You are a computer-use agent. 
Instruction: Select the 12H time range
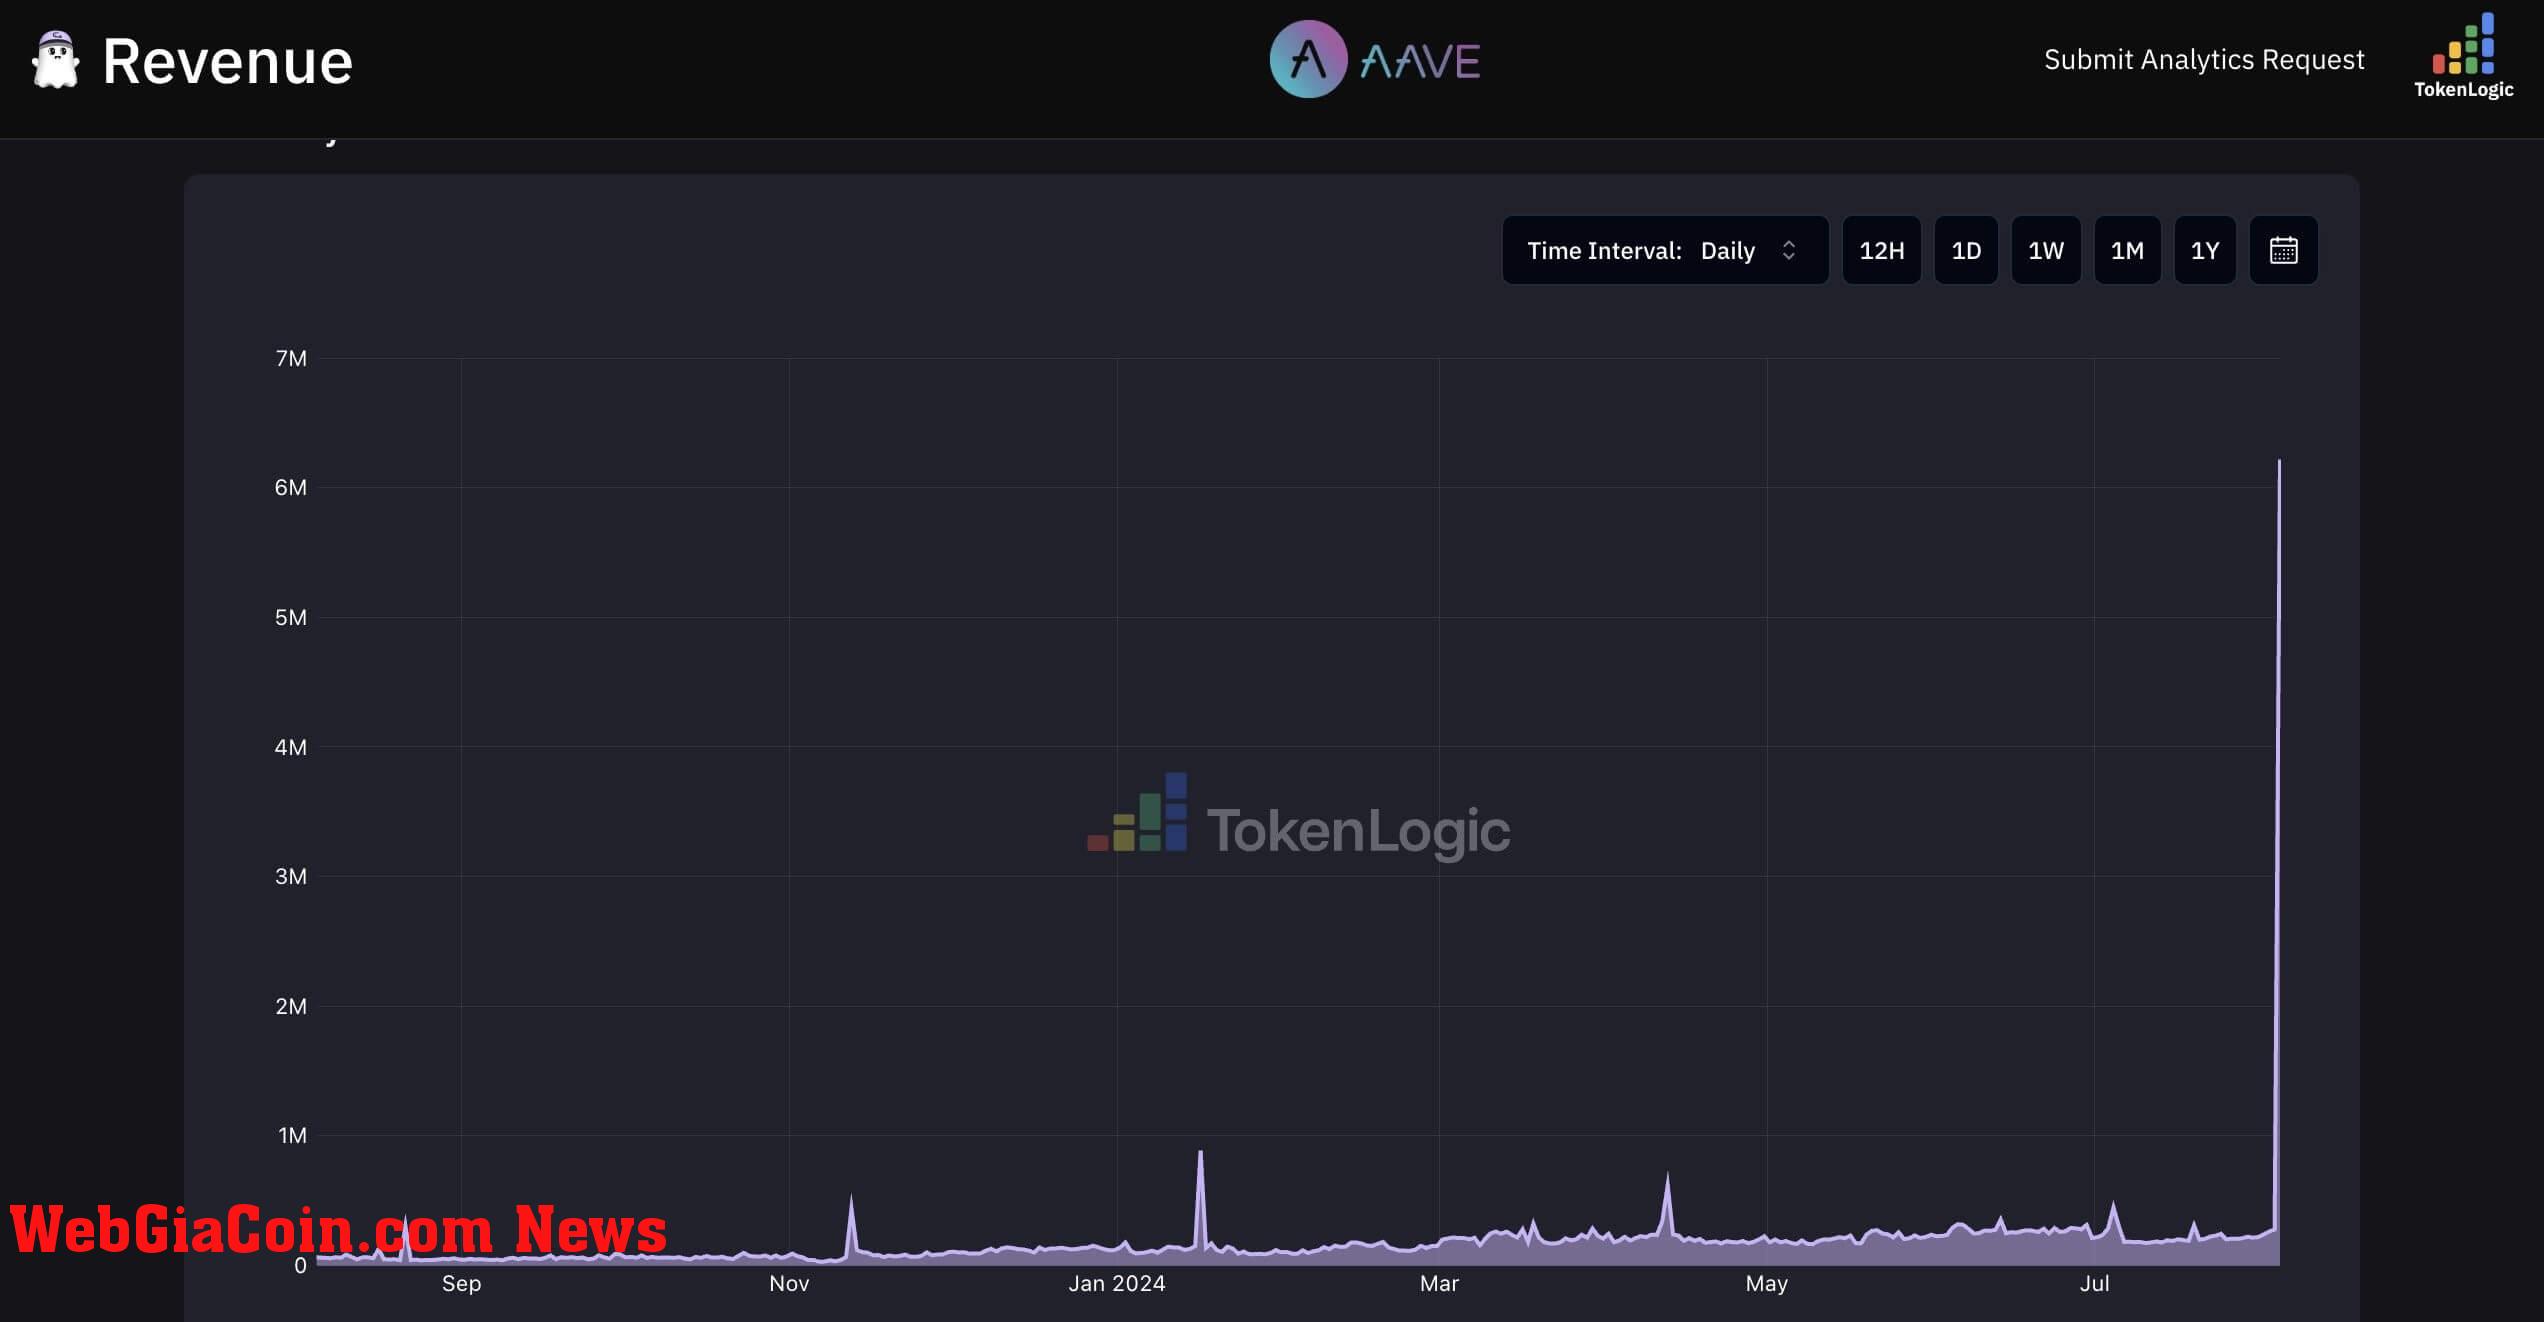[1881, 250]
